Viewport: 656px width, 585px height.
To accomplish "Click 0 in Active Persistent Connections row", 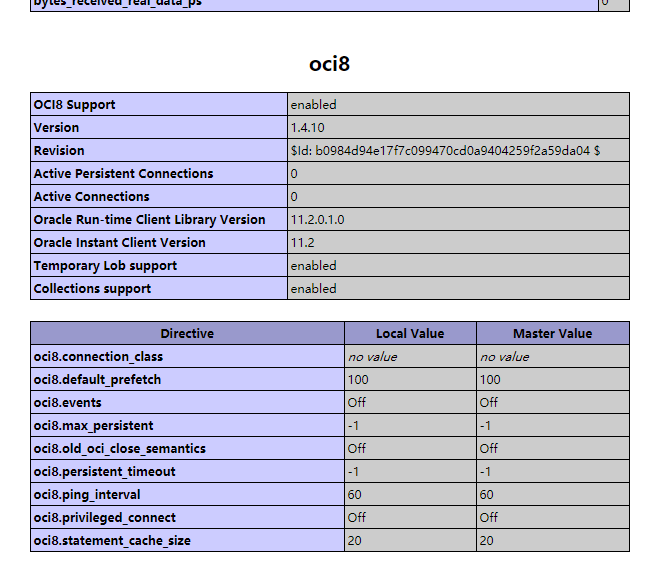I will click(x=294, y=174).
